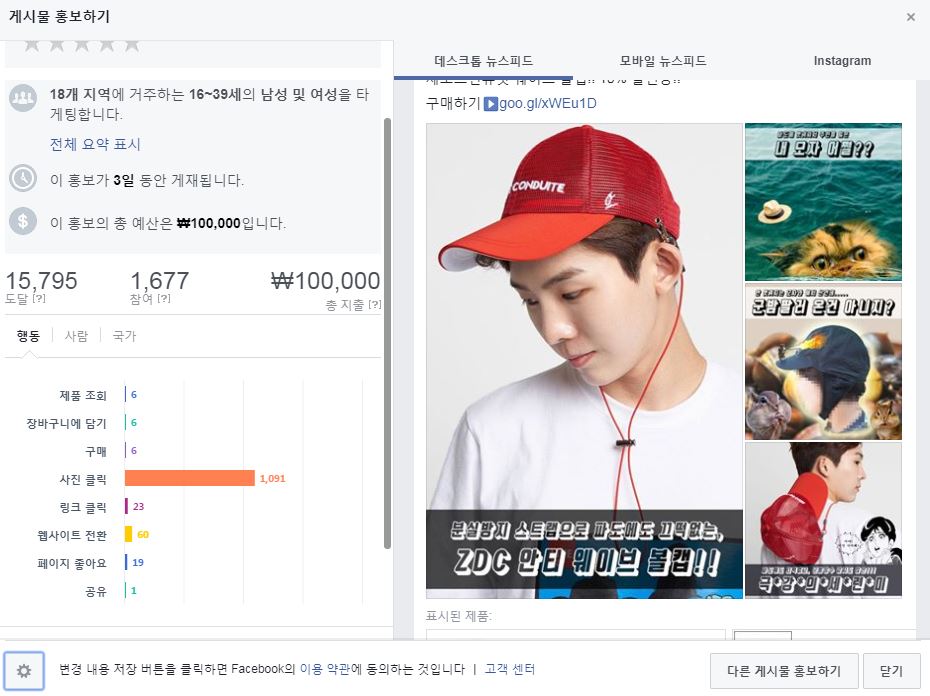The height and width of the screenshot is (696, 930).
Task: Click the question mark next to 도달
Action: [x=39, y=298]
